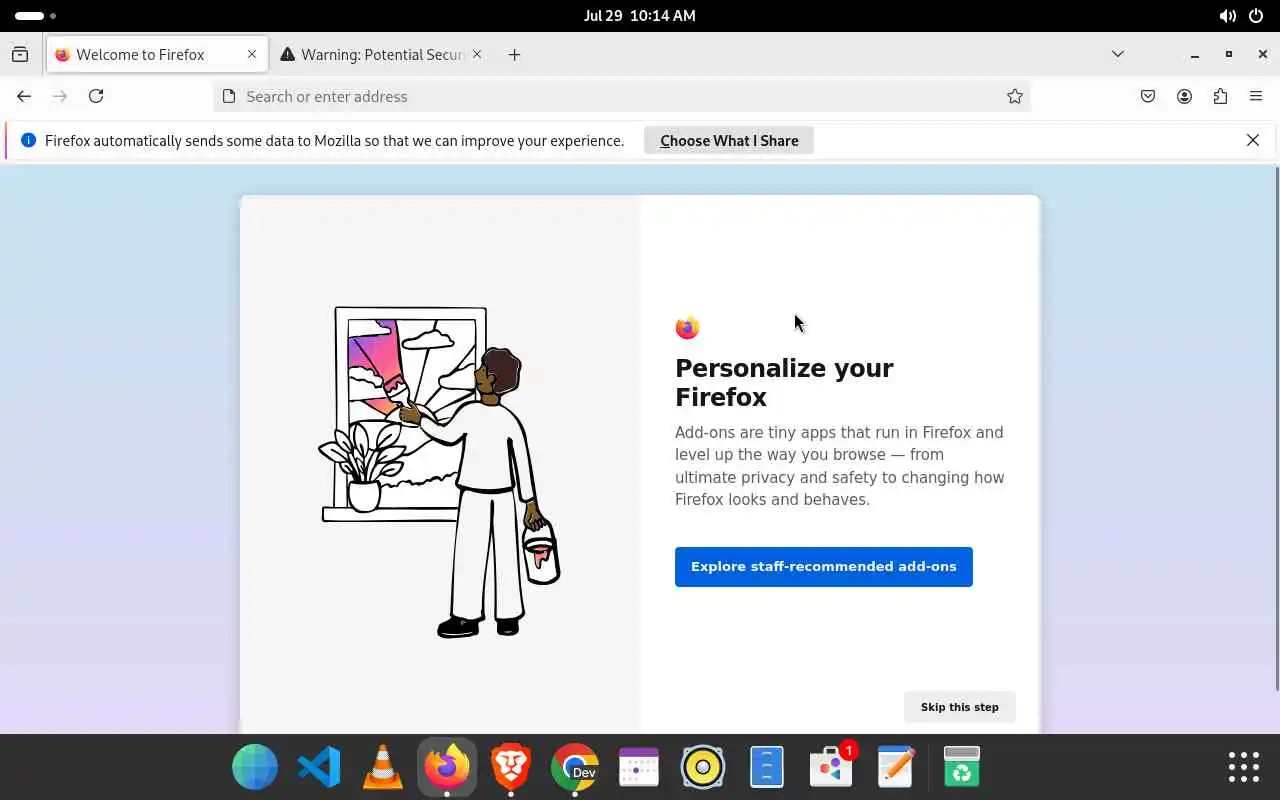Open the power menu in top bar
1280x800 pixels.
[x=1256, y=16]
